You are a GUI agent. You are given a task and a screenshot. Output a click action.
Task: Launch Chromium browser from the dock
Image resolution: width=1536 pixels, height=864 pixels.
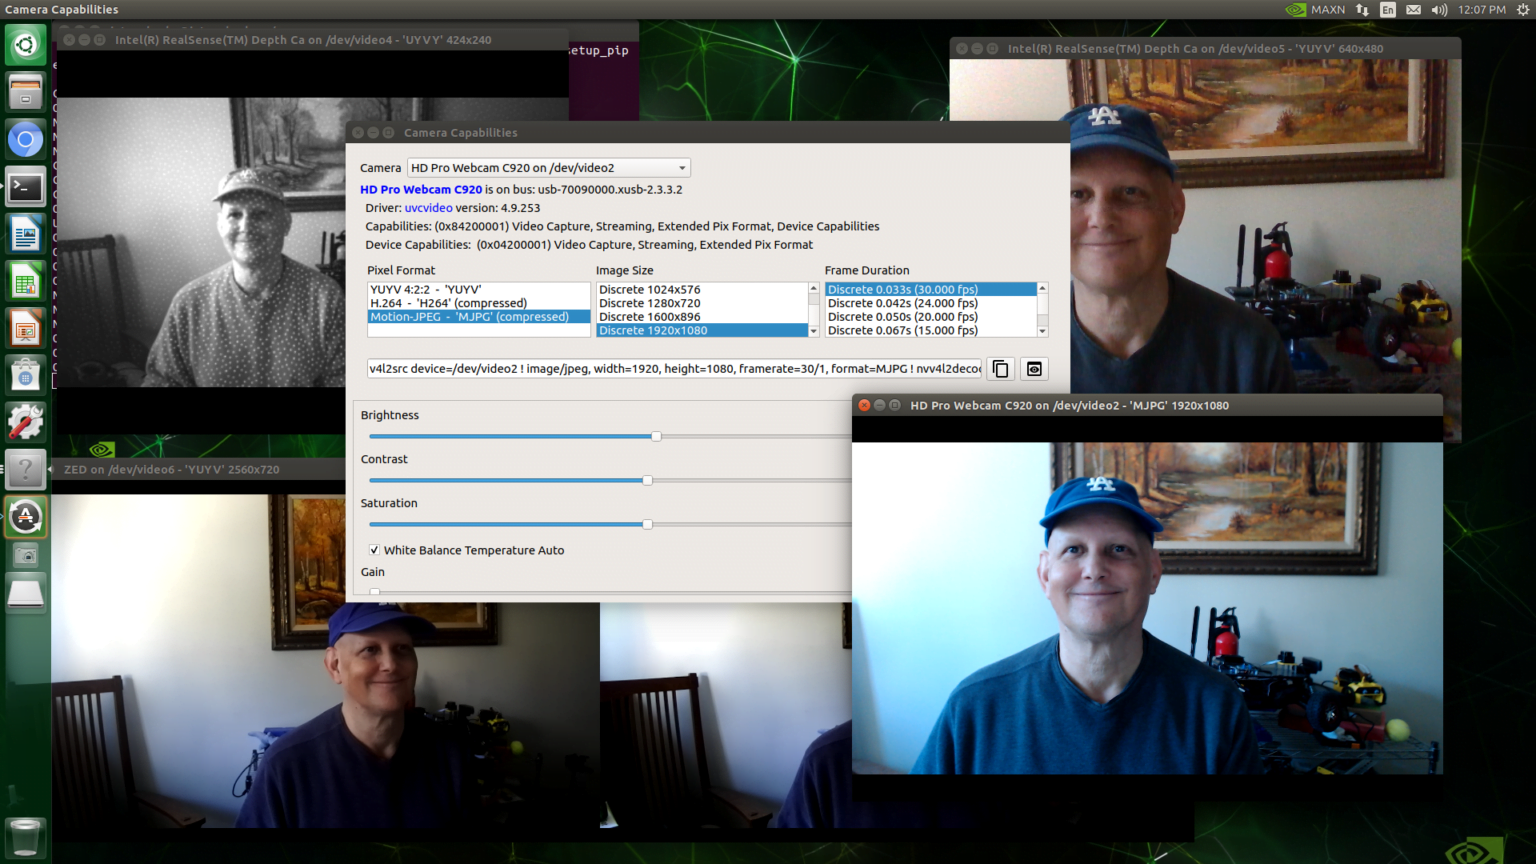tap(25, 139)
